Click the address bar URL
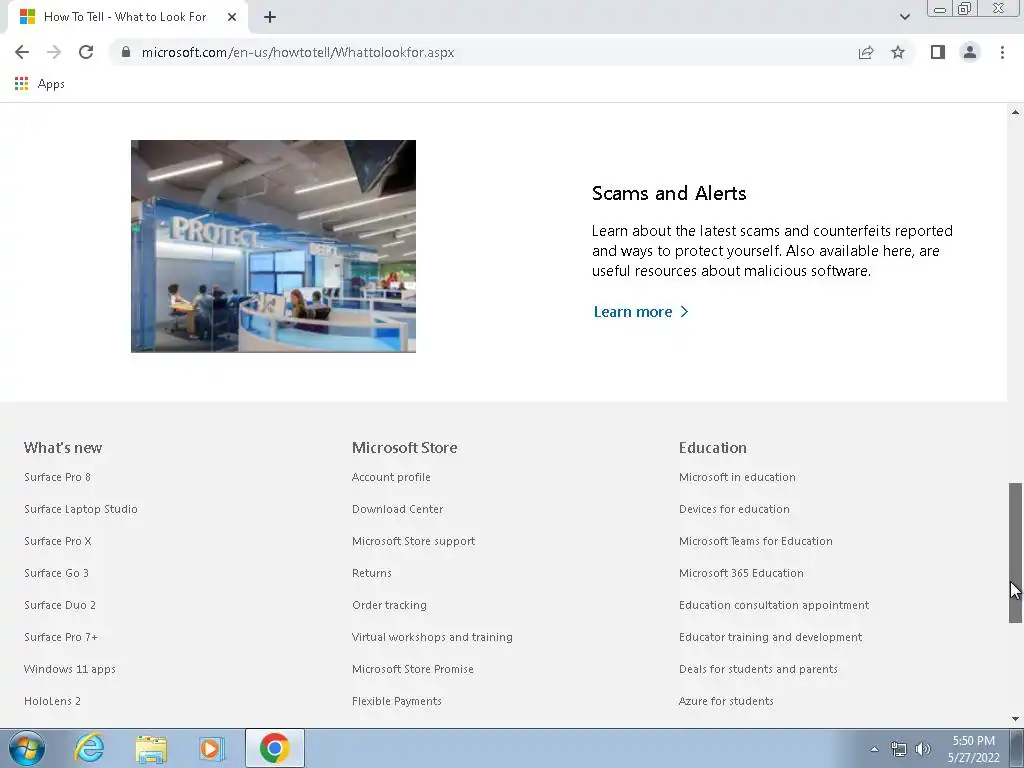Viewport: 1024px width, 768px height. [298, 52]
